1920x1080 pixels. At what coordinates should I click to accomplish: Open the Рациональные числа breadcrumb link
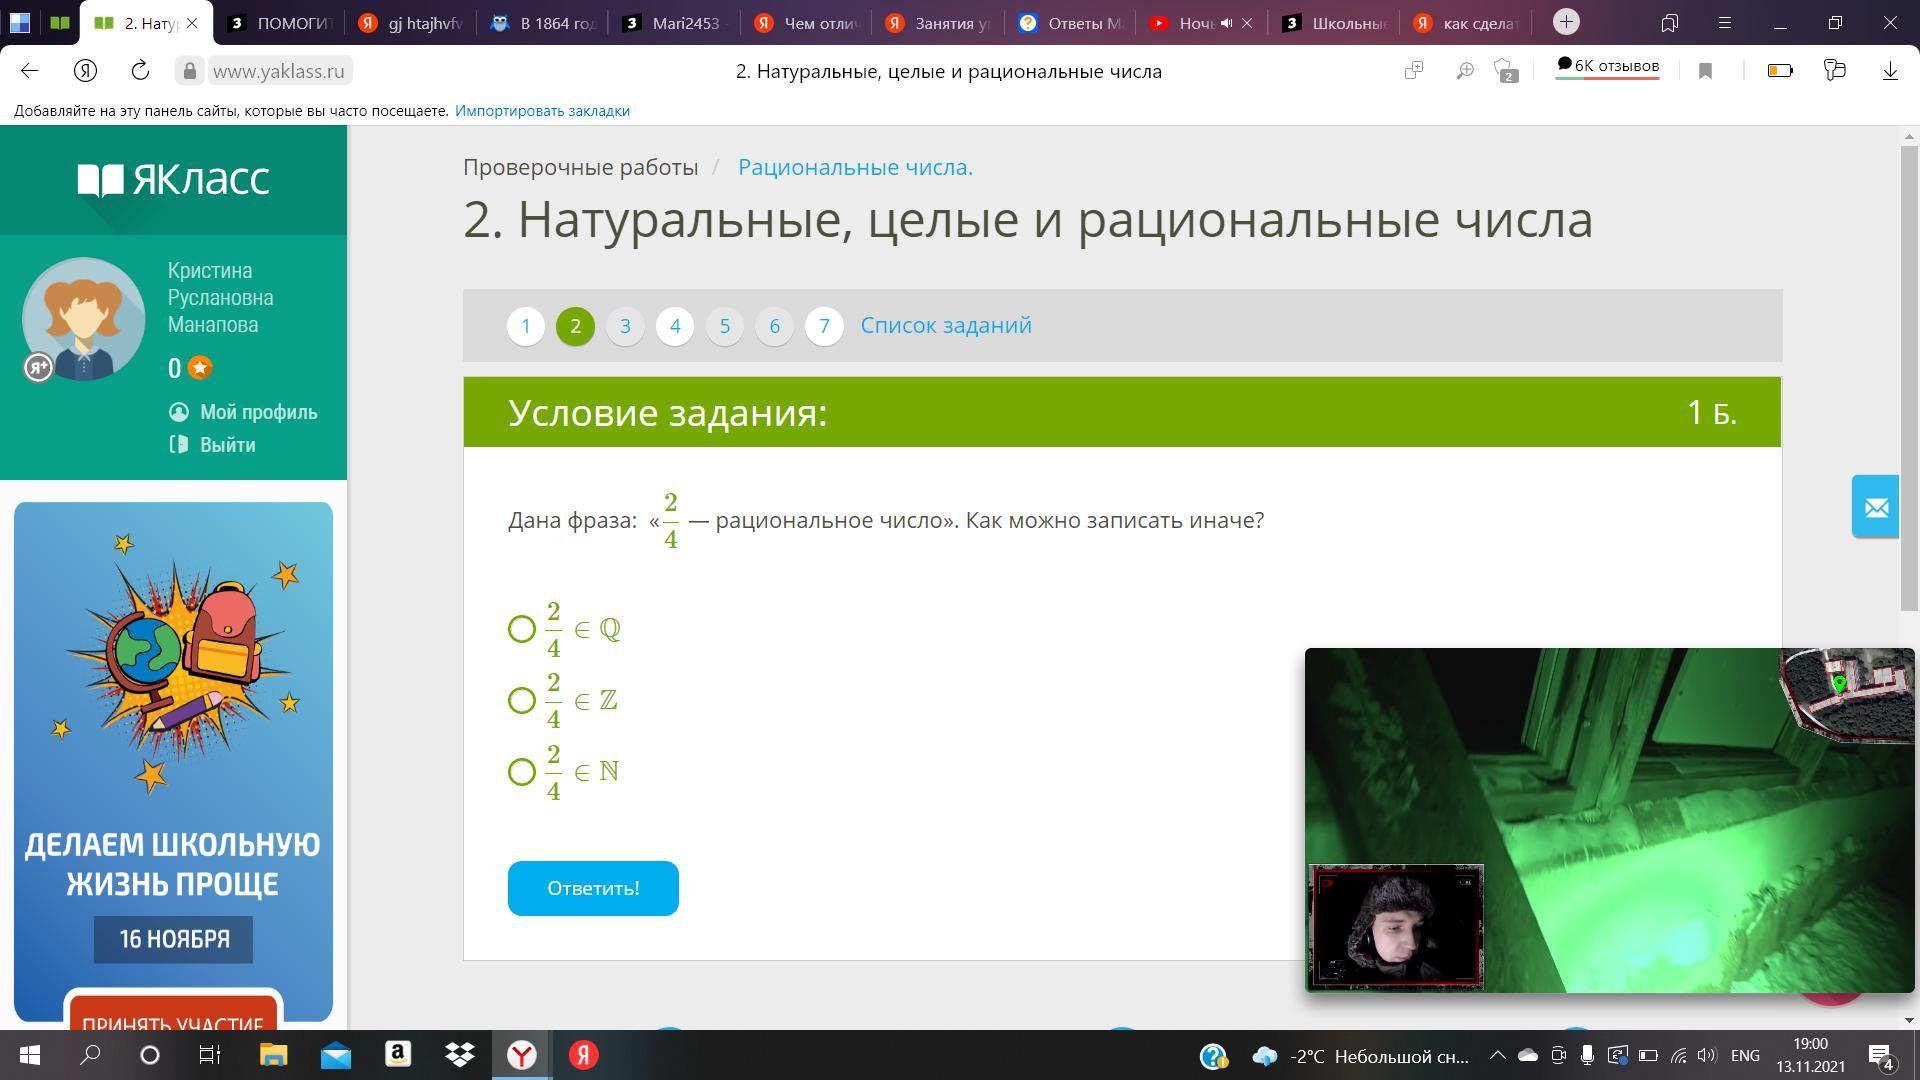855,167
